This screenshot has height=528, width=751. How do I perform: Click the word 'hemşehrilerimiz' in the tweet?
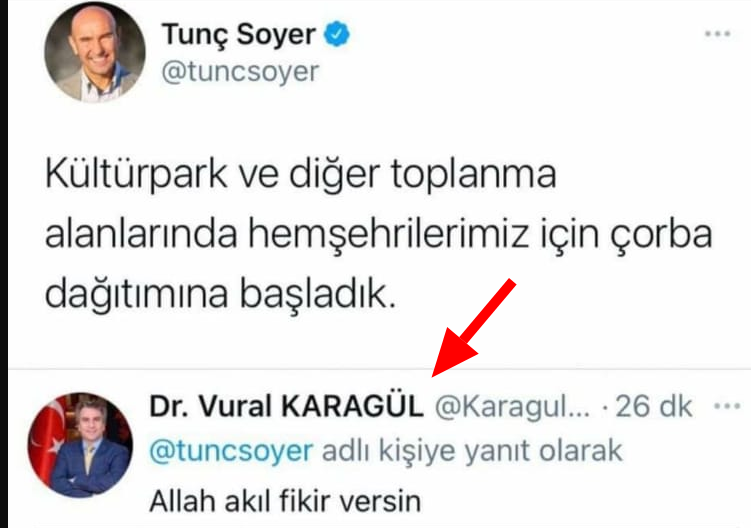(388, 235)
